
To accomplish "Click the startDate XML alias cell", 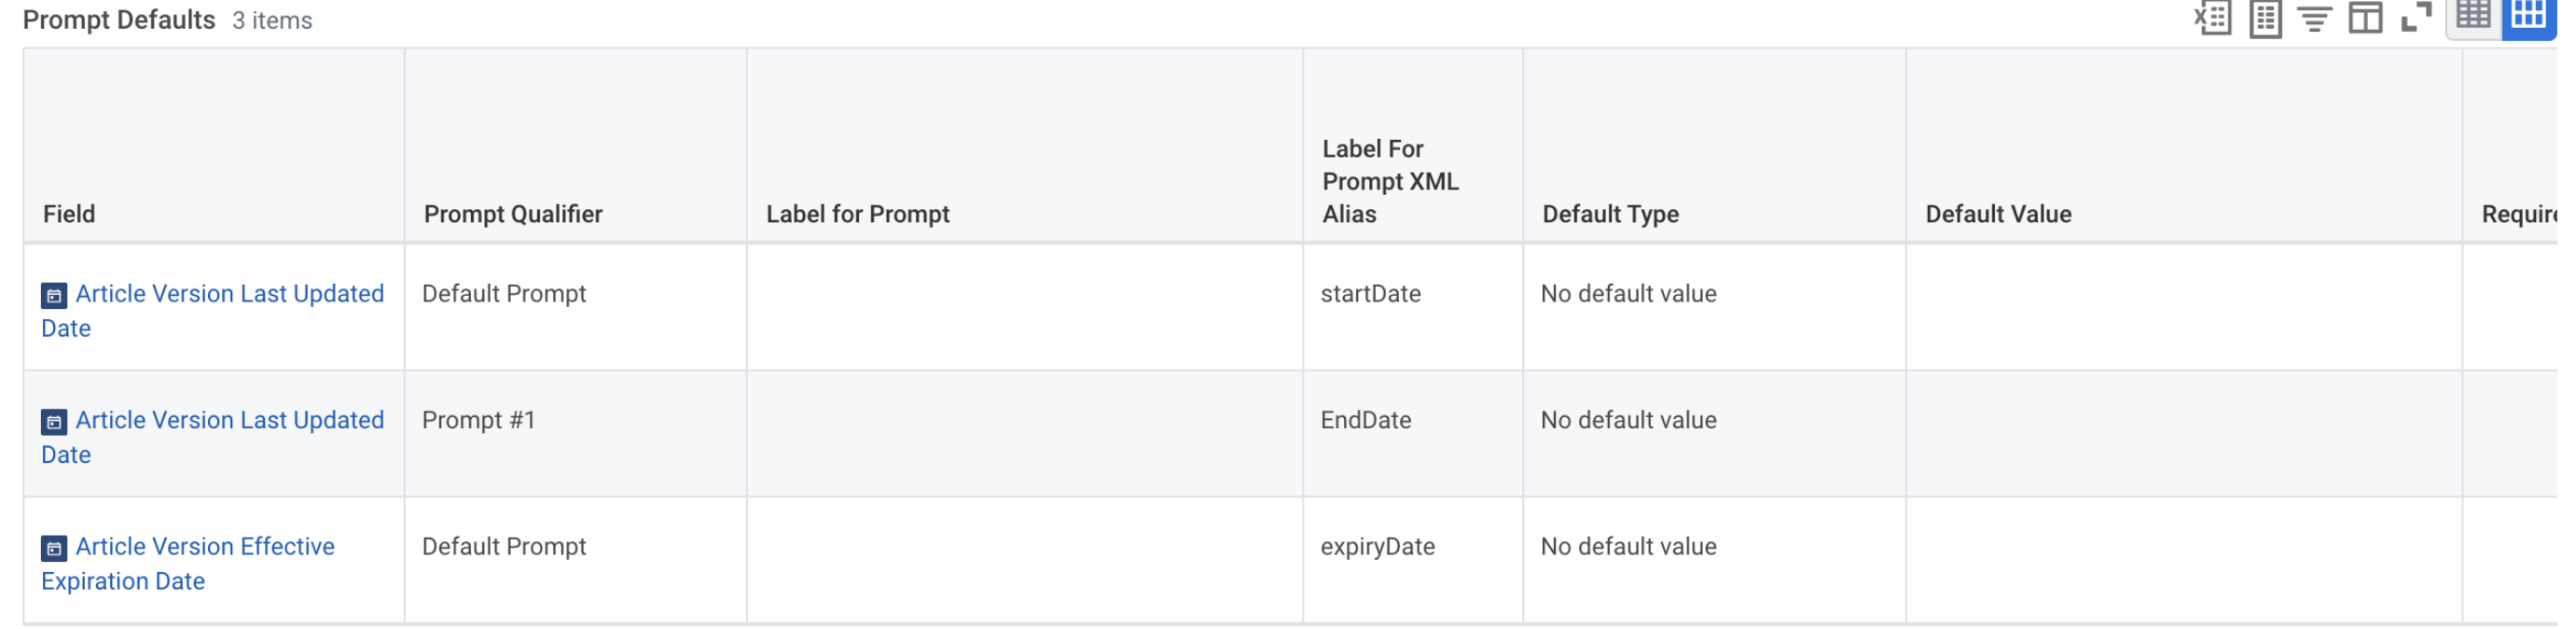I will (1370, 294).
